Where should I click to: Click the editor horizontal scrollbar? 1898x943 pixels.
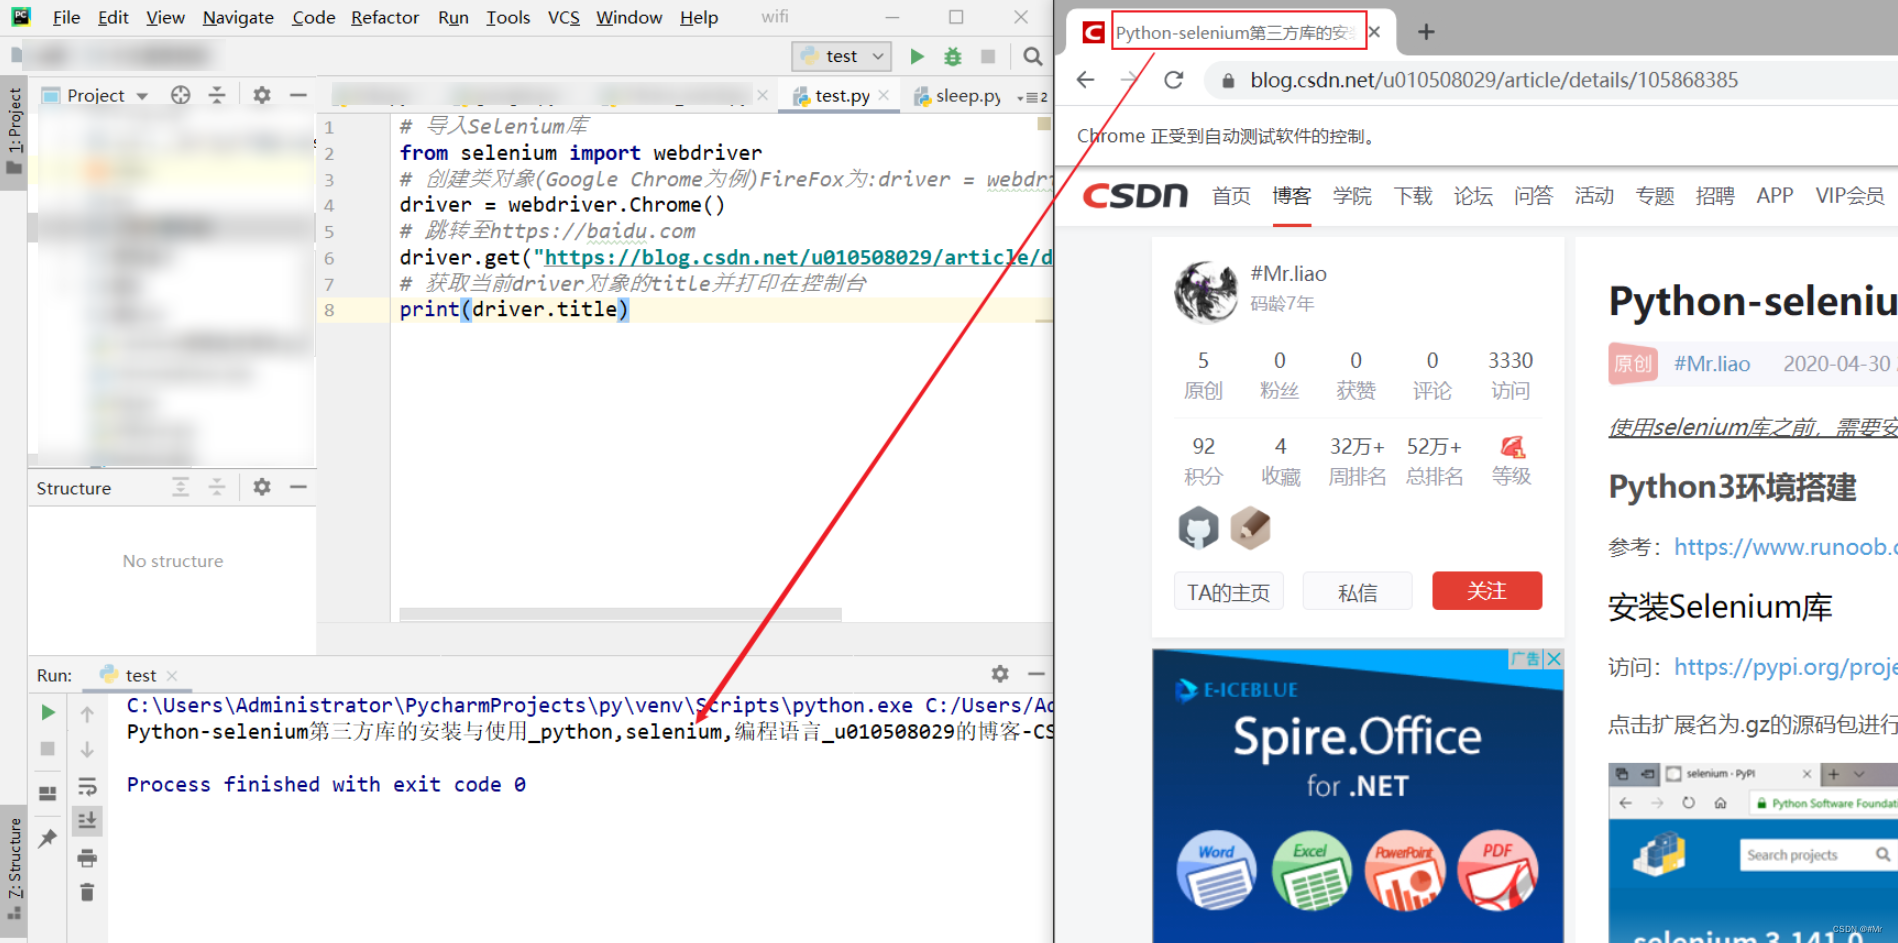[620, 614]
